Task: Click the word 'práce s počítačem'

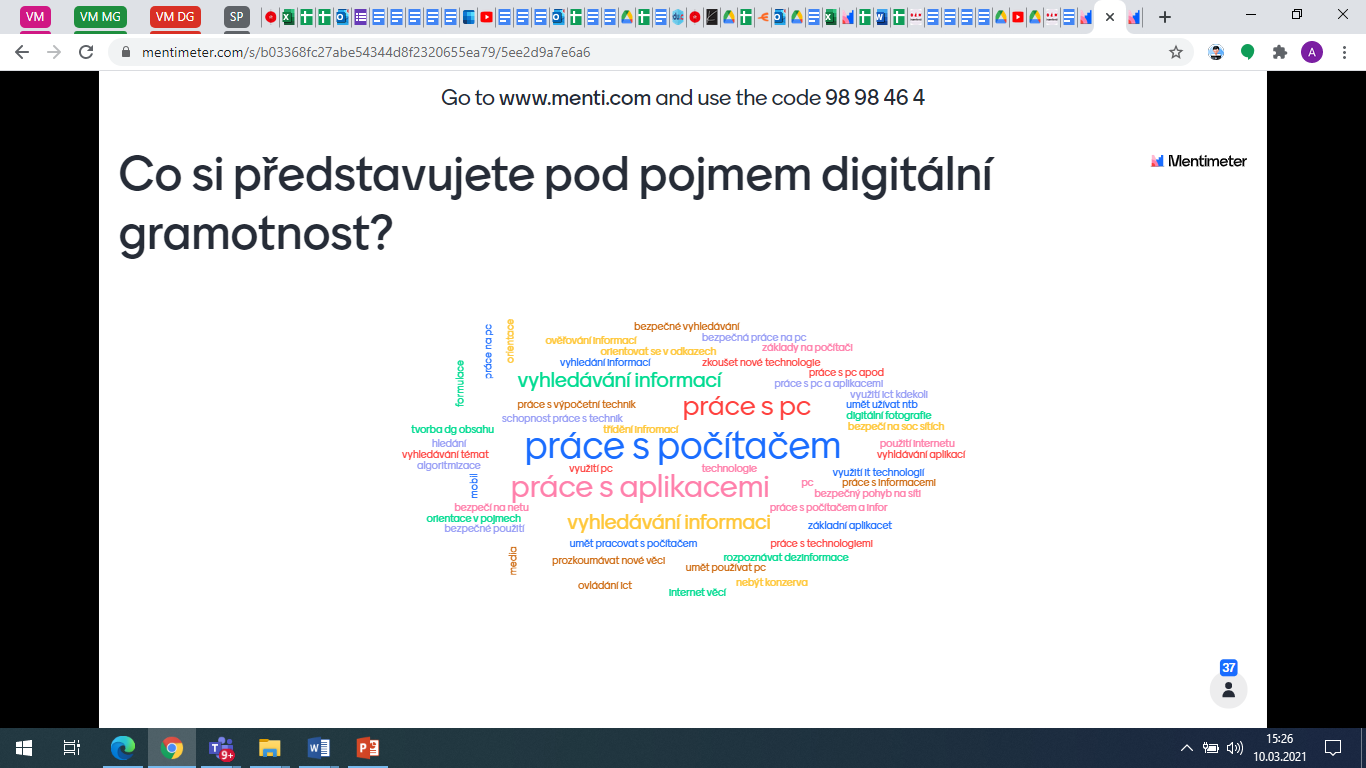Action: coord(682,446)
